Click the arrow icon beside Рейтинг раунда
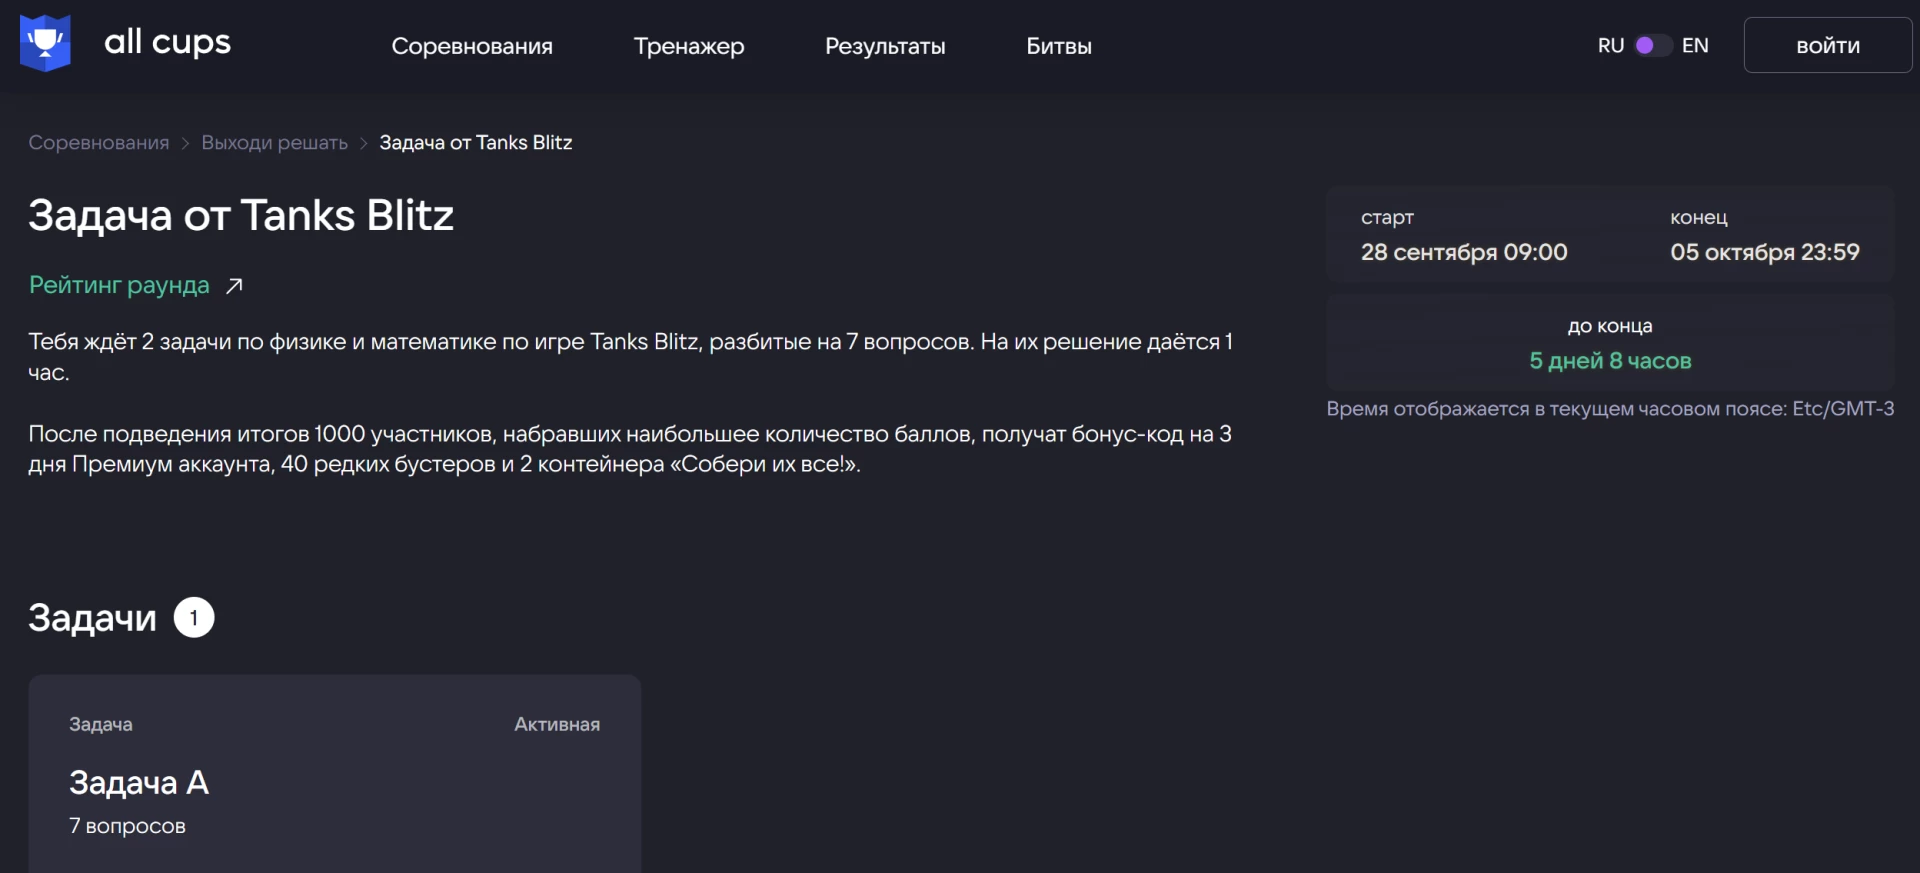This screenshot has height=873, width=1920. pyautogui.click(x=235, y=286)
